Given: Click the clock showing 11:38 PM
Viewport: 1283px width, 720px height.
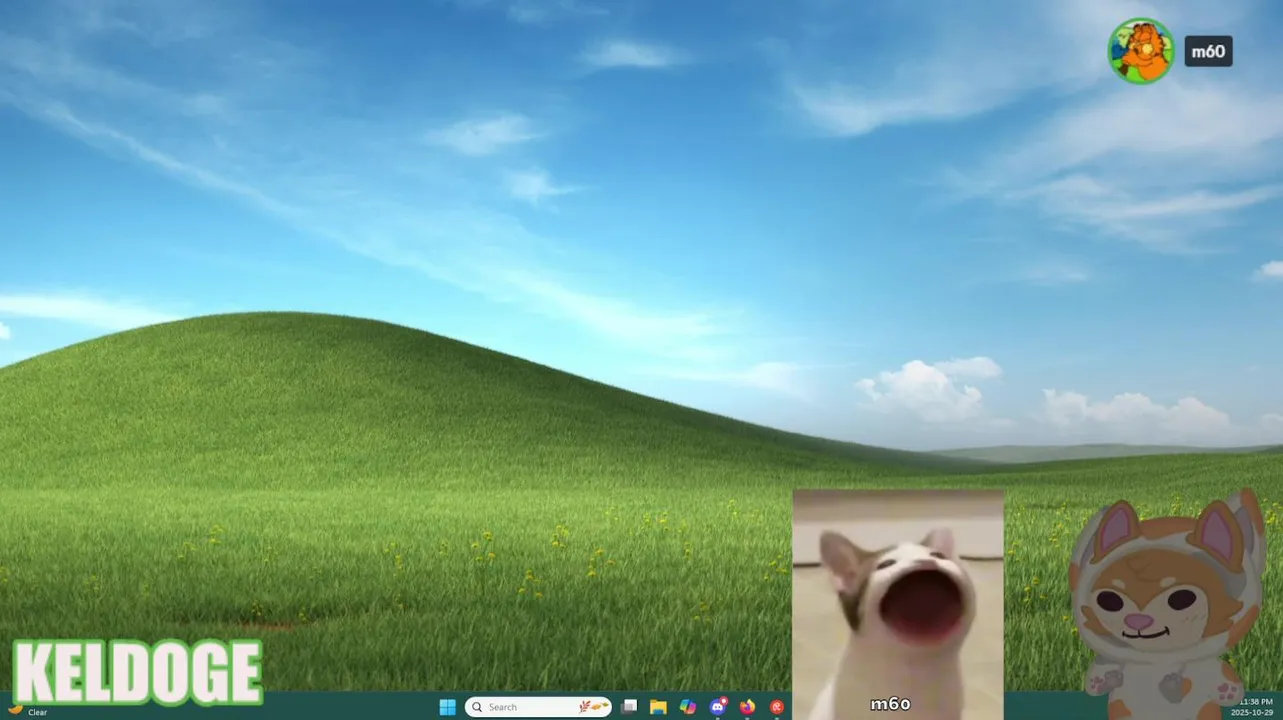Looking at the screenshot, I should pyautogui.click(x=1255, y=707).
